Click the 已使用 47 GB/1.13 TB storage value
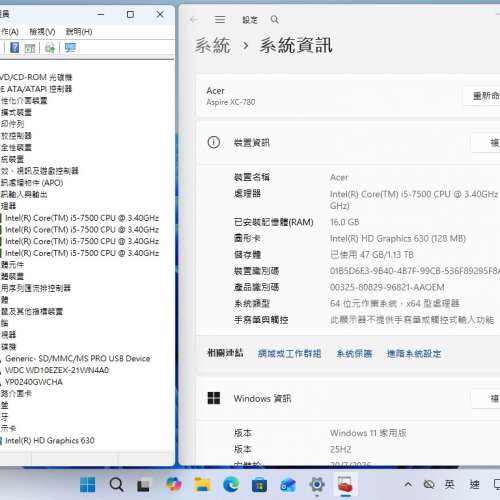Viewport: 500px width, 500px height. point(372,255)
